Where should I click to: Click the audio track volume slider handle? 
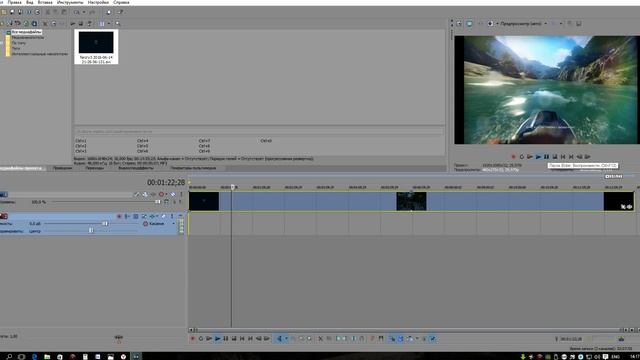tap(105, 224)
